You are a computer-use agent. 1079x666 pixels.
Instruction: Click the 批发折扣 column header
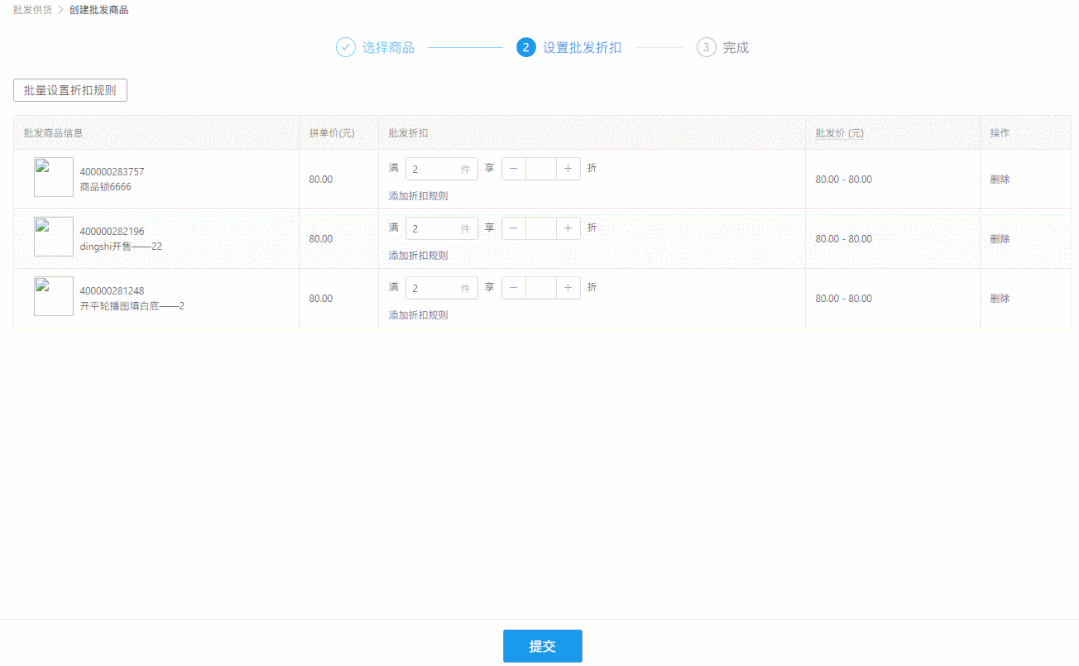tap(408, 133)
